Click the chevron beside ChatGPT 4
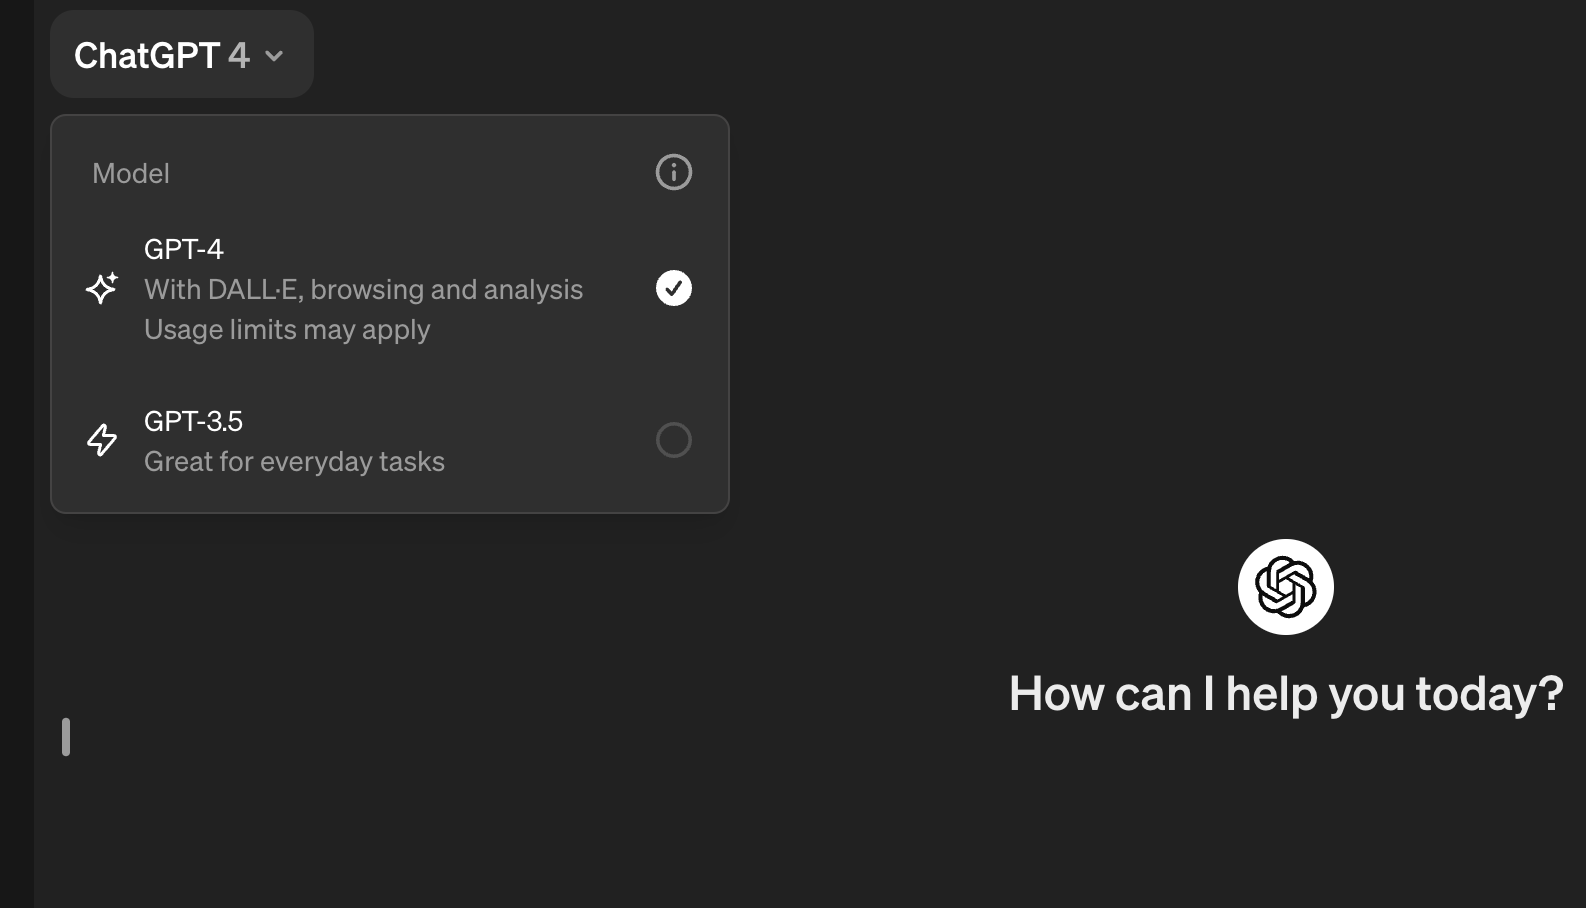1586x908 pixels. 274,56
